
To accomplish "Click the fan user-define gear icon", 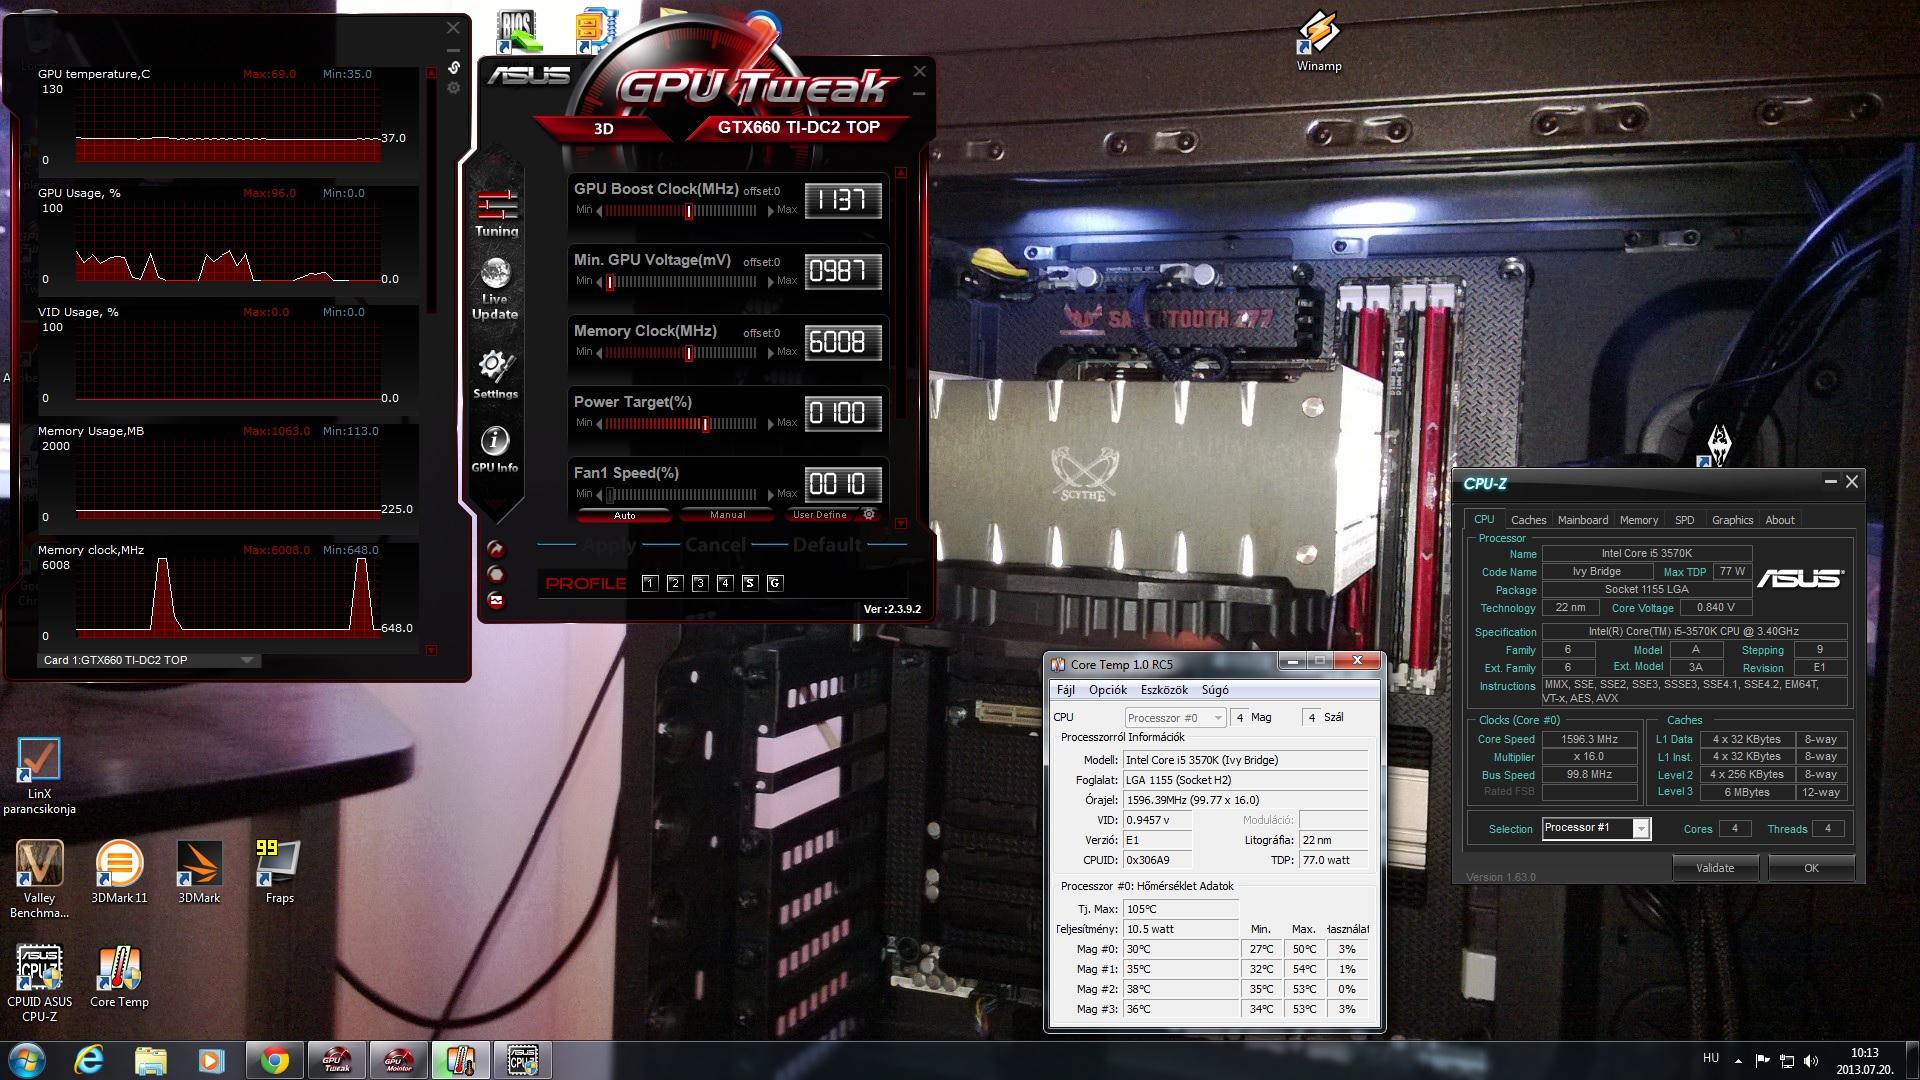I will pos(869,514).
